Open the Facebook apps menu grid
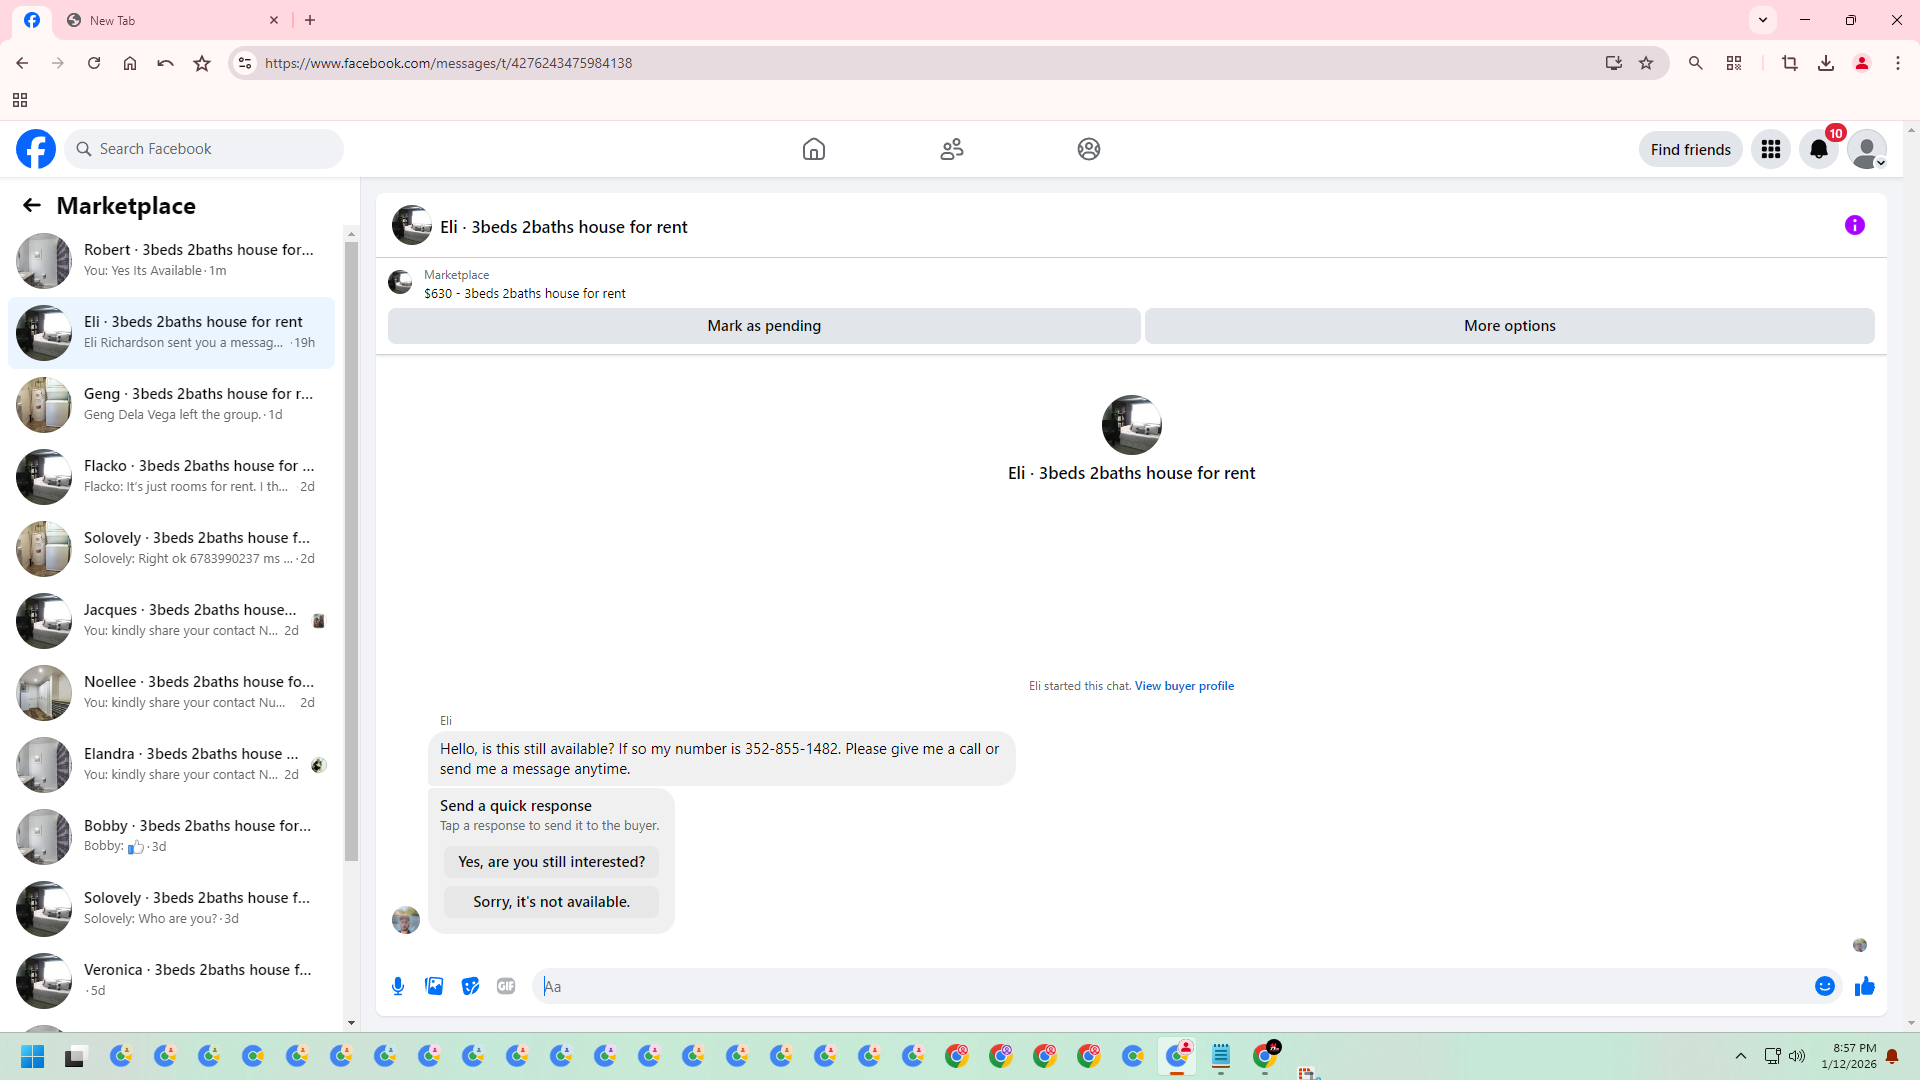The image size is (1920, 1080). coord(1771,149)
